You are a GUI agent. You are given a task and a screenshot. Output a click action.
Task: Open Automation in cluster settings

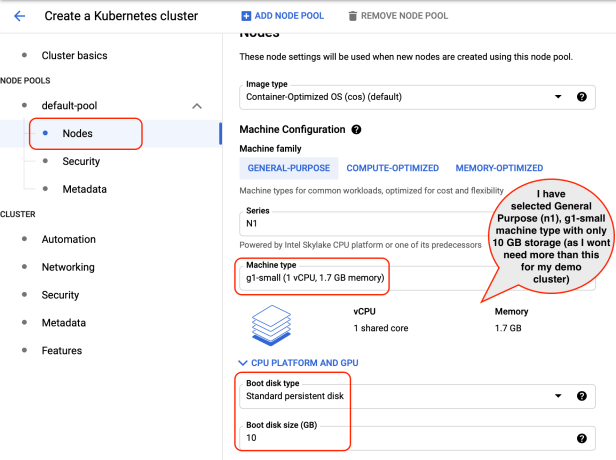(x=68, y=239)
